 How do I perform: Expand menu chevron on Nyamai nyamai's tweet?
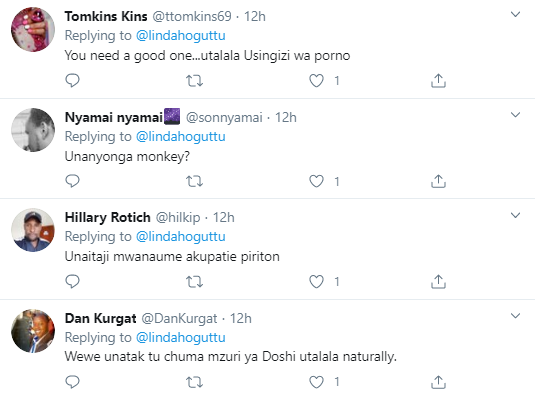coord(515,115)
